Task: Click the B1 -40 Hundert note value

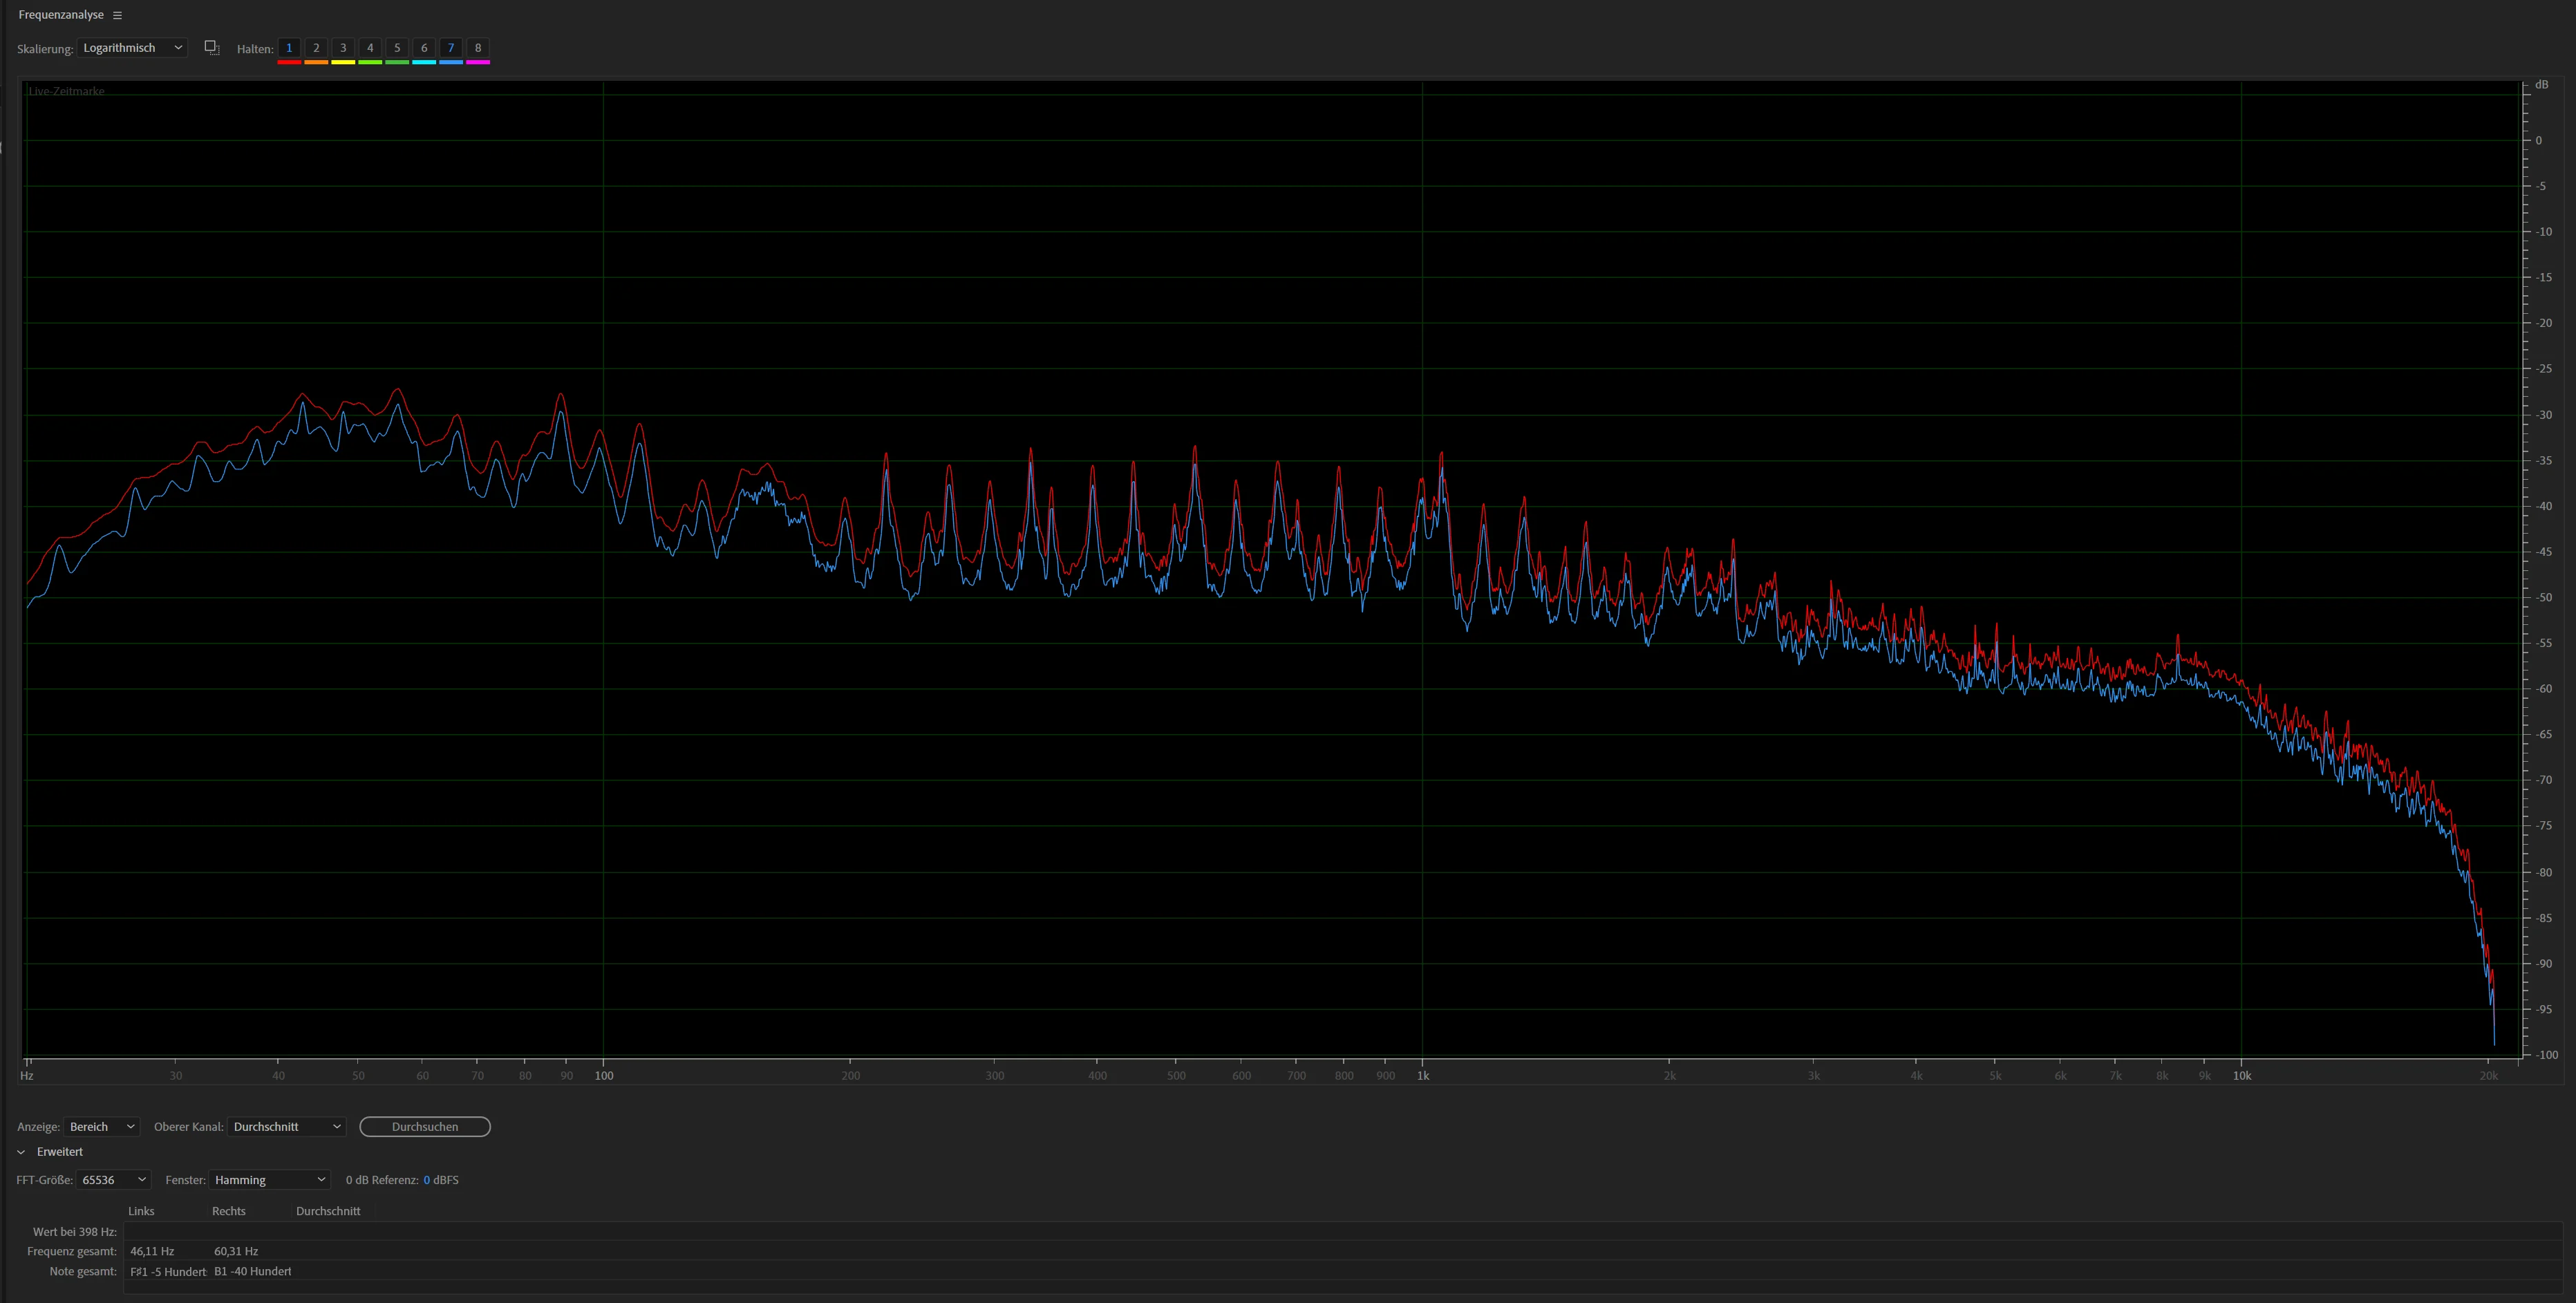Action: tap(253, 1272)
